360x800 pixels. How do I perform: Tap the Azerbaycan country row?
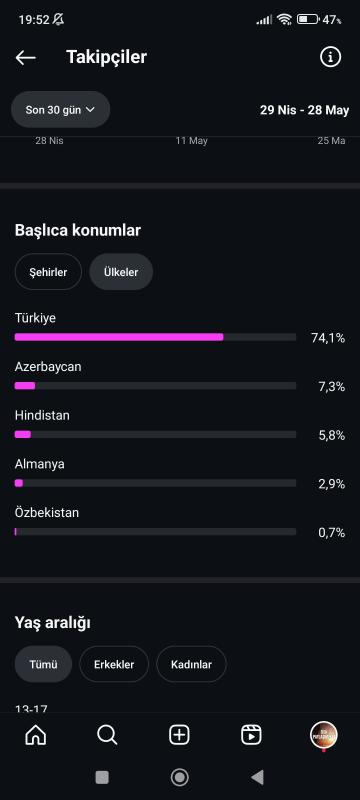[180, 377]
